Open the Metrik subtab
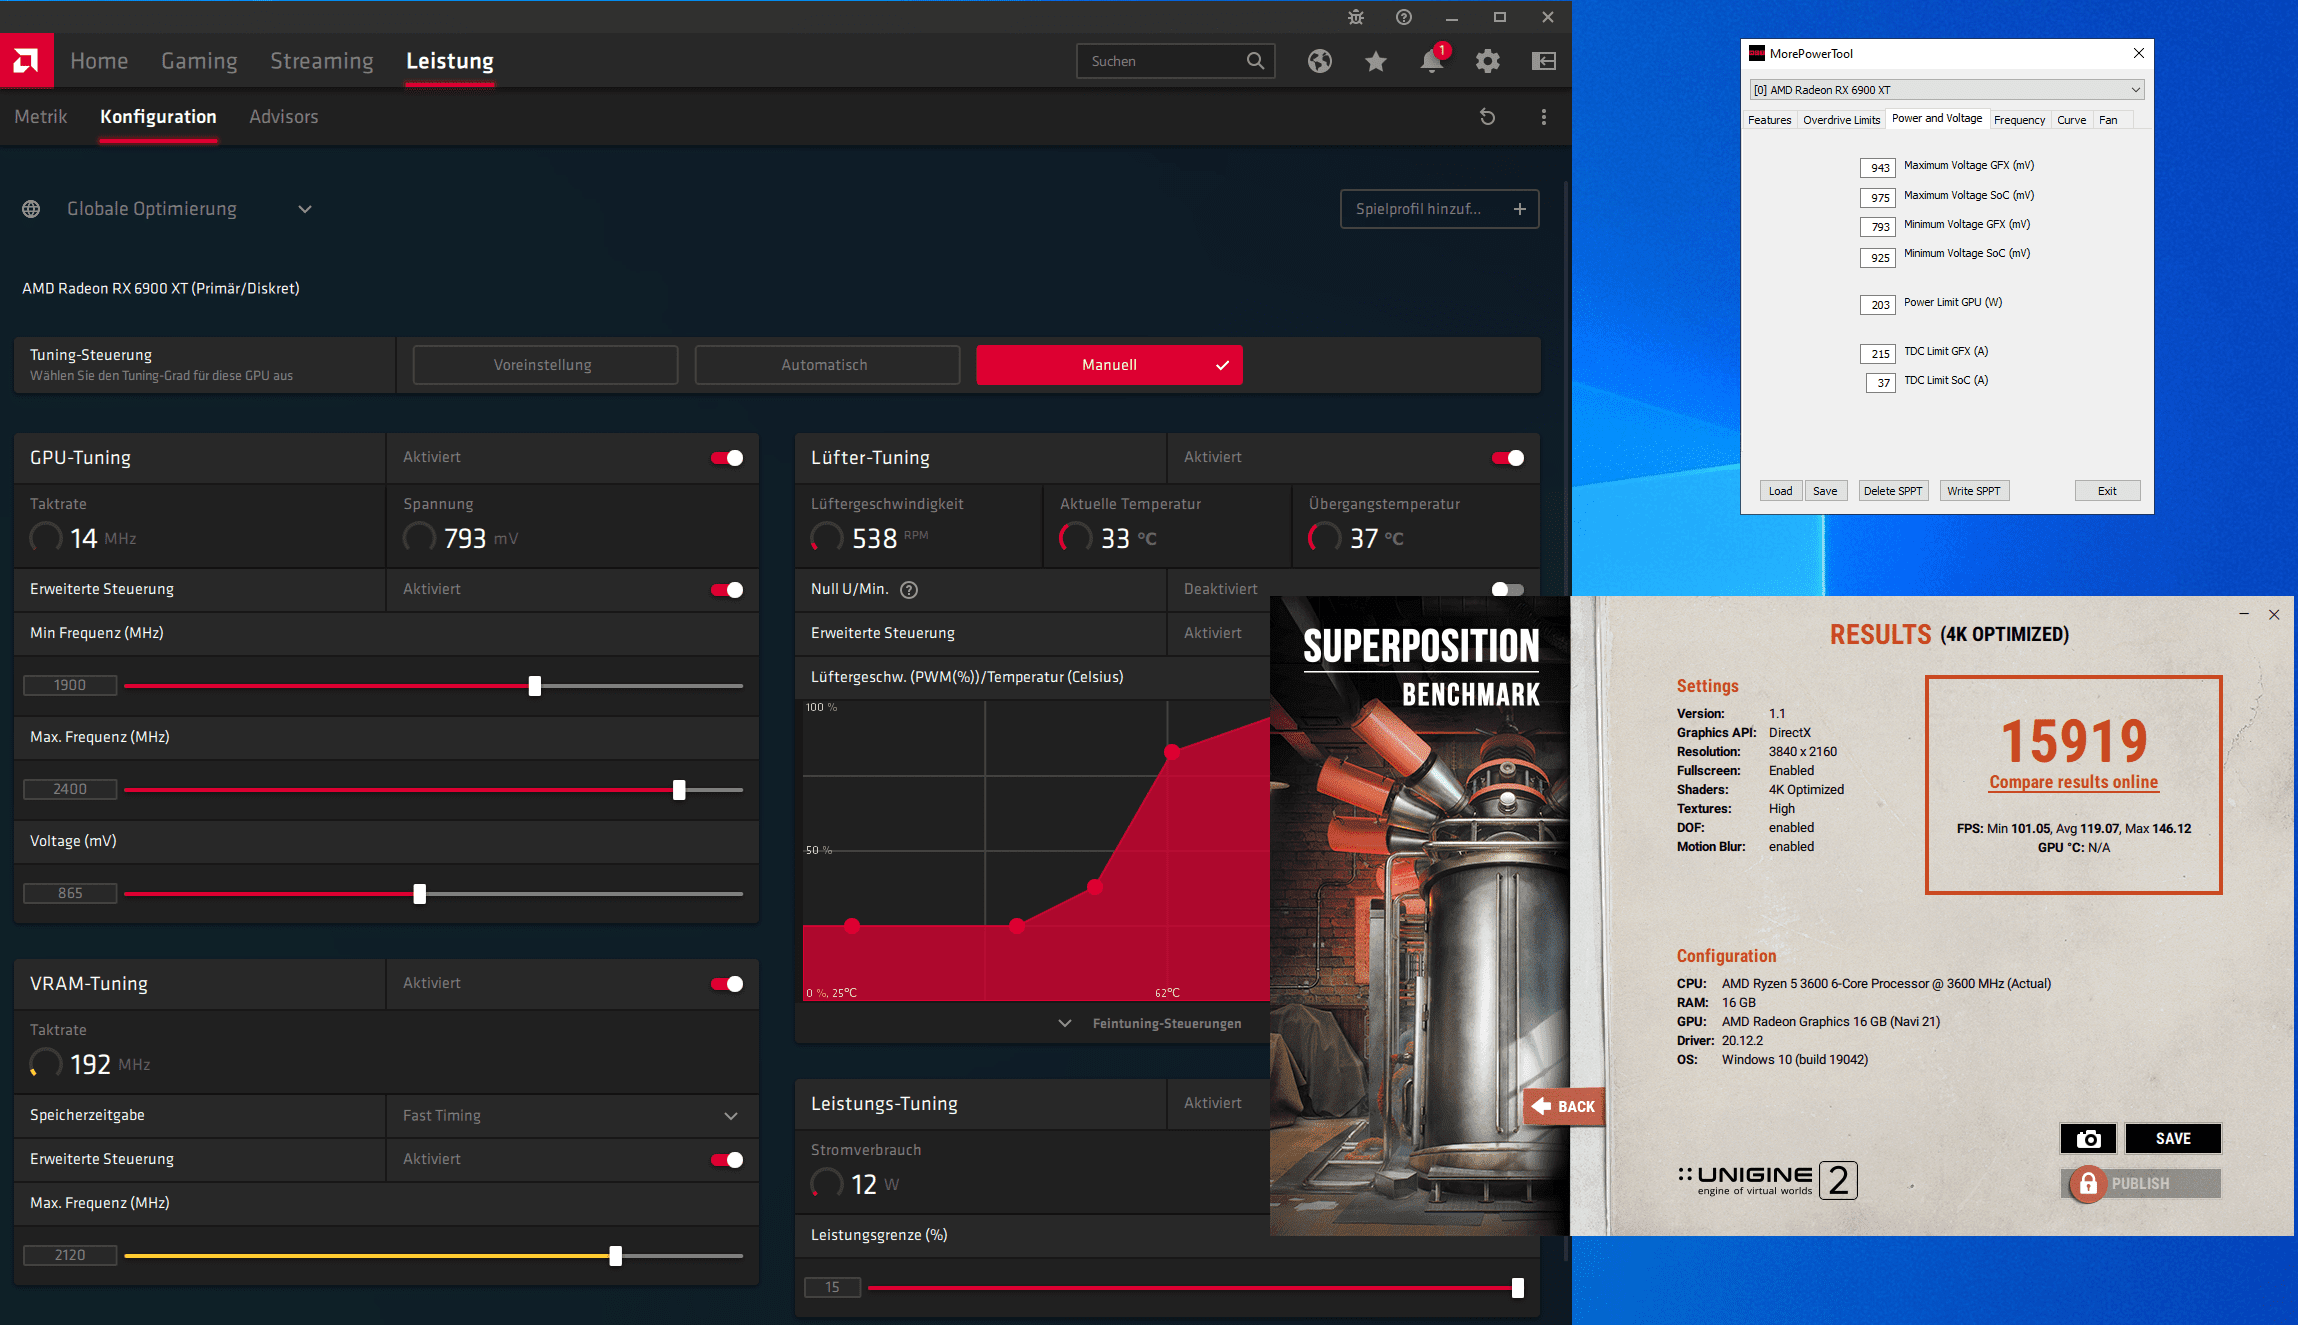The image size is (2298, 1325). [41, 117]
